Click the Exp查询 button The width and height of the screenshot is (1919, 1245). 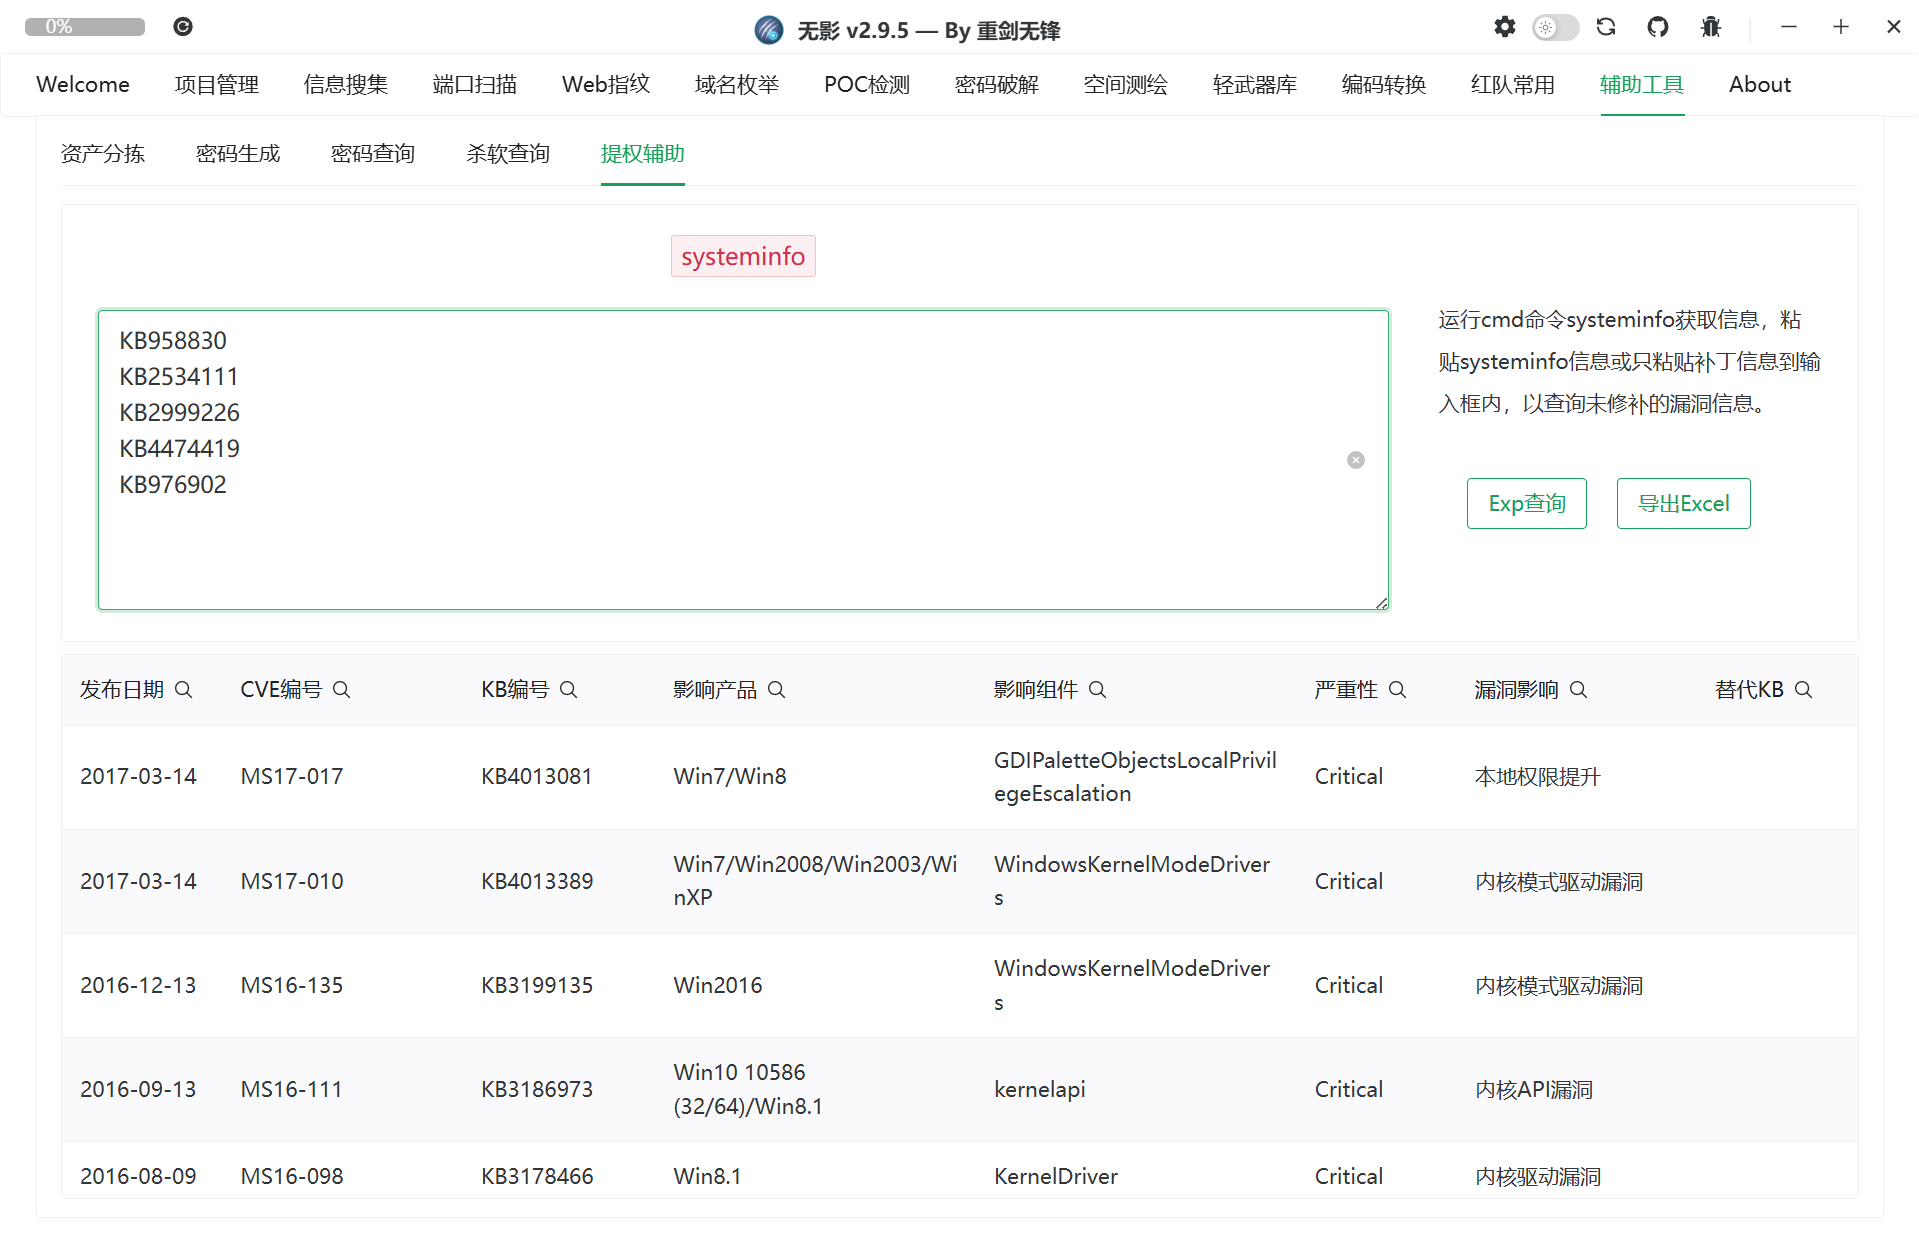1526,503
